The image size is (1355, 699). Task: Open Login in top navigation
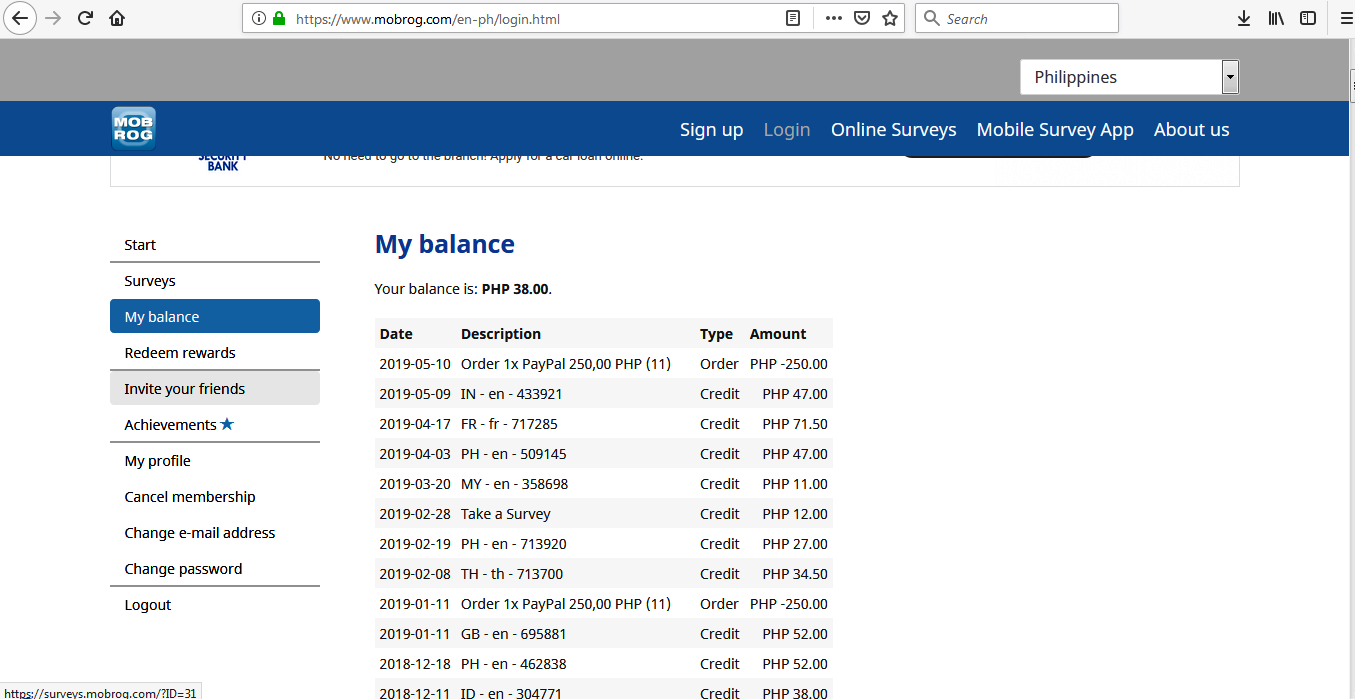click(787, 129)
